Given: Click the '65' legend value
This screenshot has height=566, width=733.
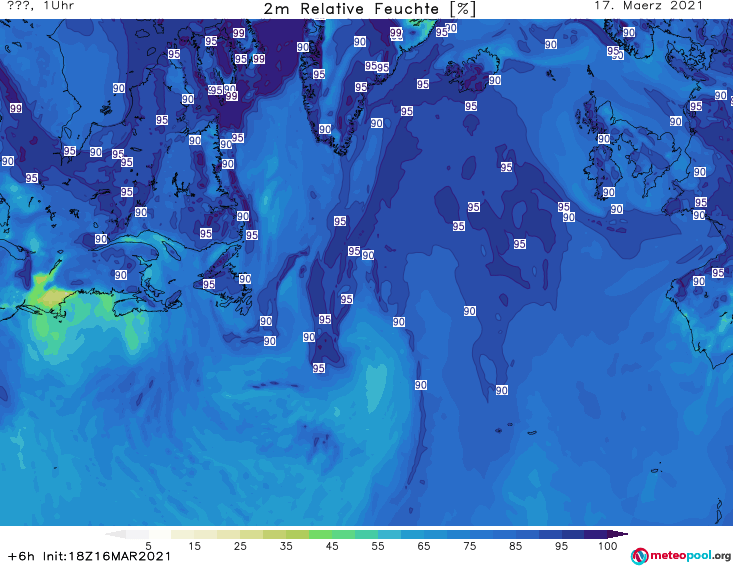Looking at the screenshot, I should pos(424,546).
